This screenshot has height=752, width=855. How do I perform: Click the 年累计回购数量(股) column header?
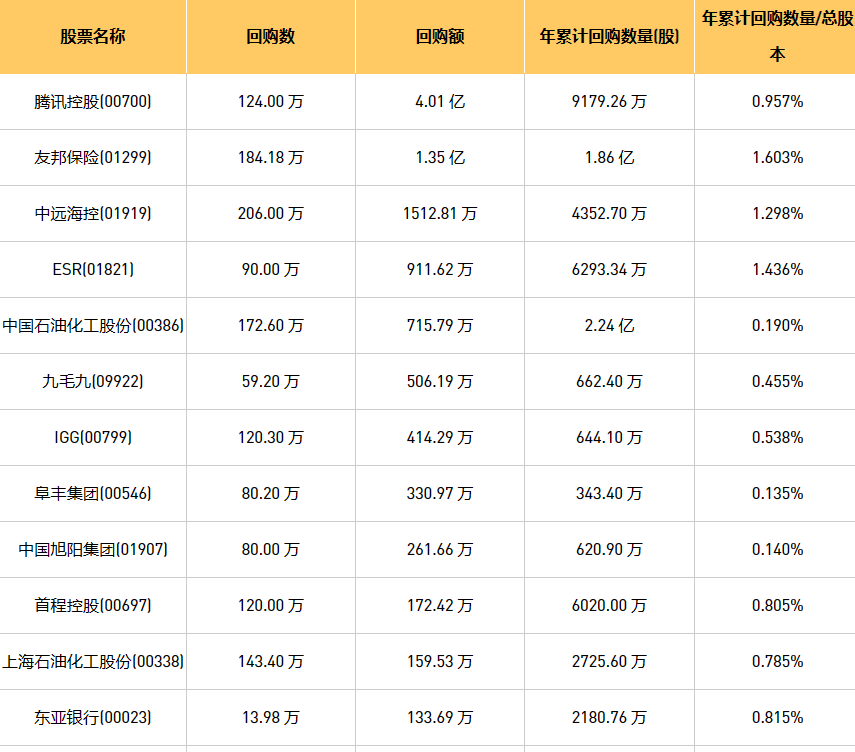[609, 37]
